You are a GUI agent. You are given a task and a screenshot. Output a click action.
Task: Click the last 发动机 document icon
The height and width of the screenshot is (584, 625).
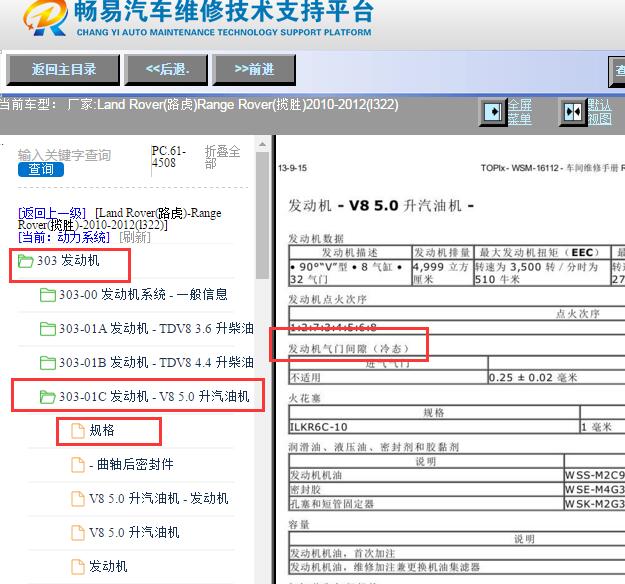pos(78,566)
